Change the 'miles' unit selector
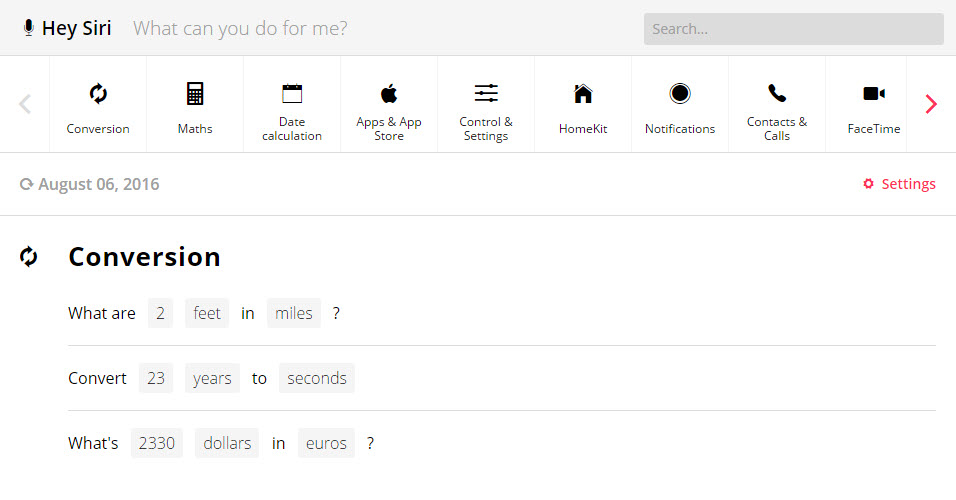 click(294, 313)
